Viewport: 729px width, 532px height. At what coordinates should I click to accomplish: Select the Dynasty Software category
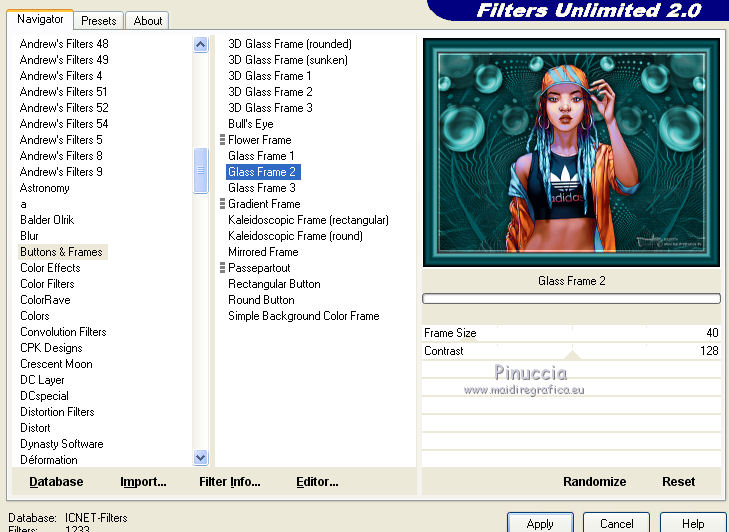coord(62,444)
